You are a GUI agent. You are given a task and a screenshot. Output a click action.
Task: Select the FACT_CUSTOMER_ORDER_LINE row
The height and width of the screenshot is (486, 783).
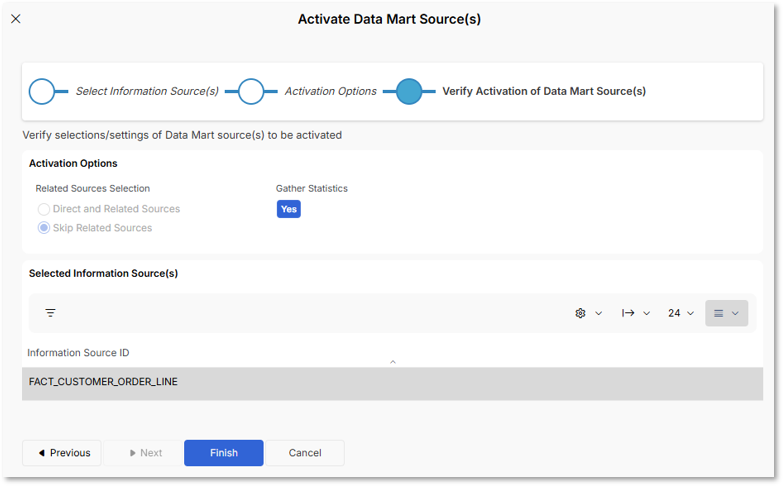(392, 384)
